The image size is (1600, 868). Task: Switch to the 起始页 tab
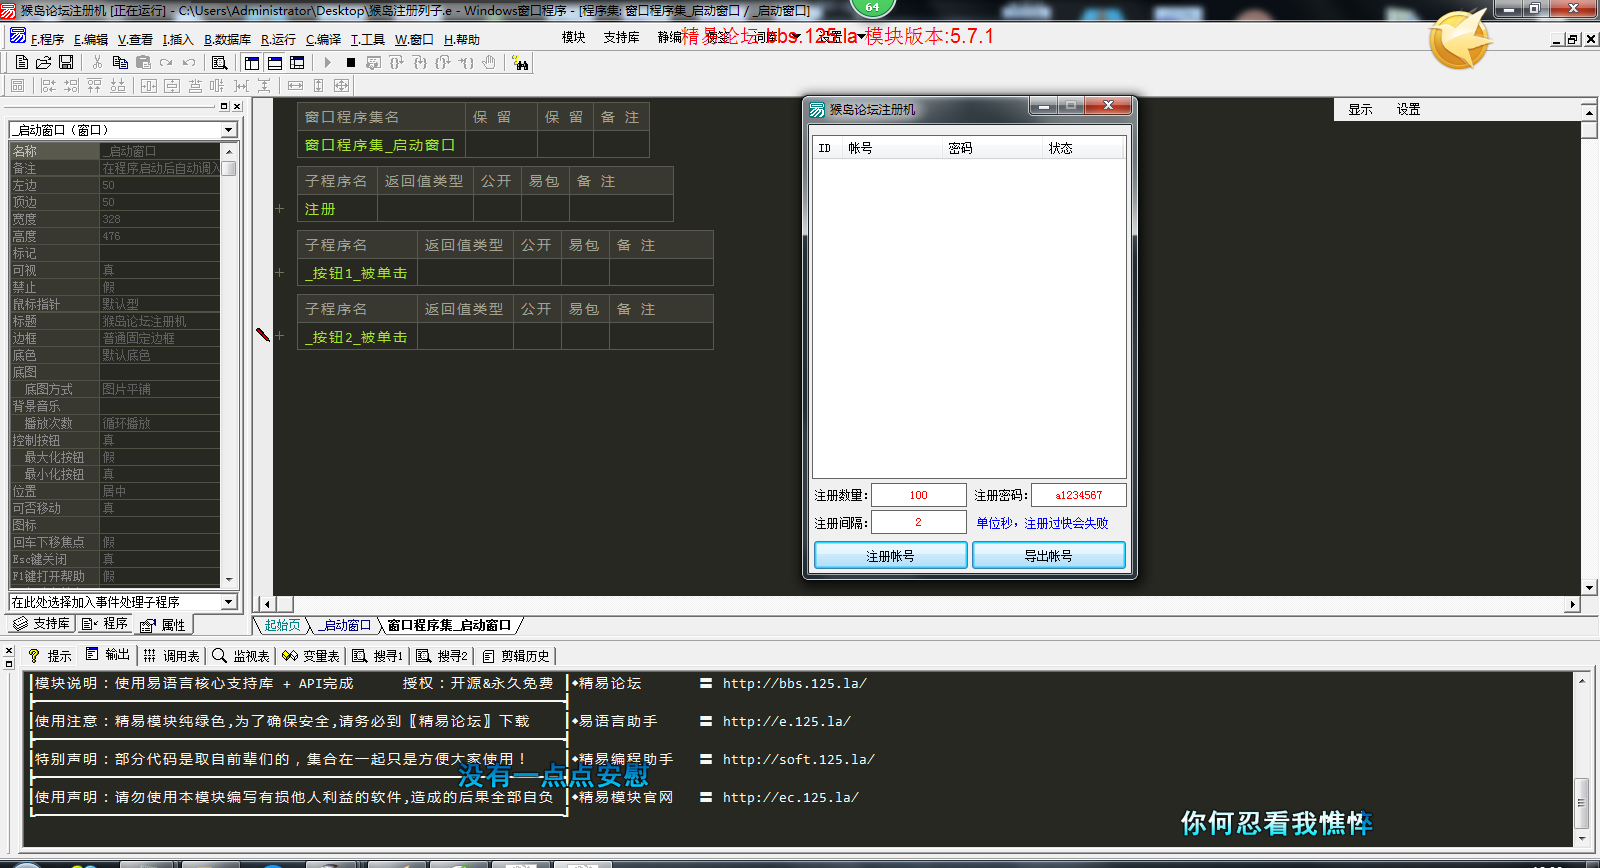[282, 625]
